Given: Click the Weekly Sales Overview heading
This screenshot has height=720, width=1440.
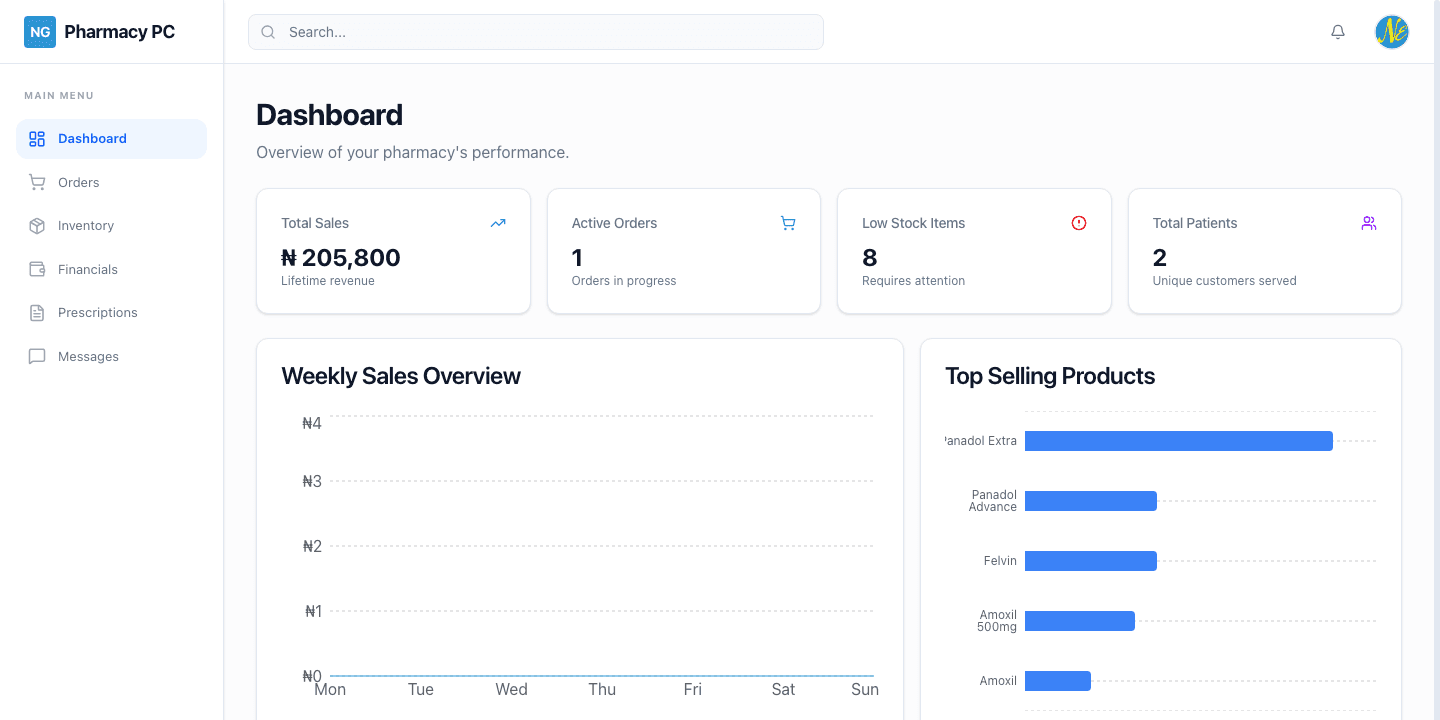Looking at the screenshot, I should tap(401, 376).
